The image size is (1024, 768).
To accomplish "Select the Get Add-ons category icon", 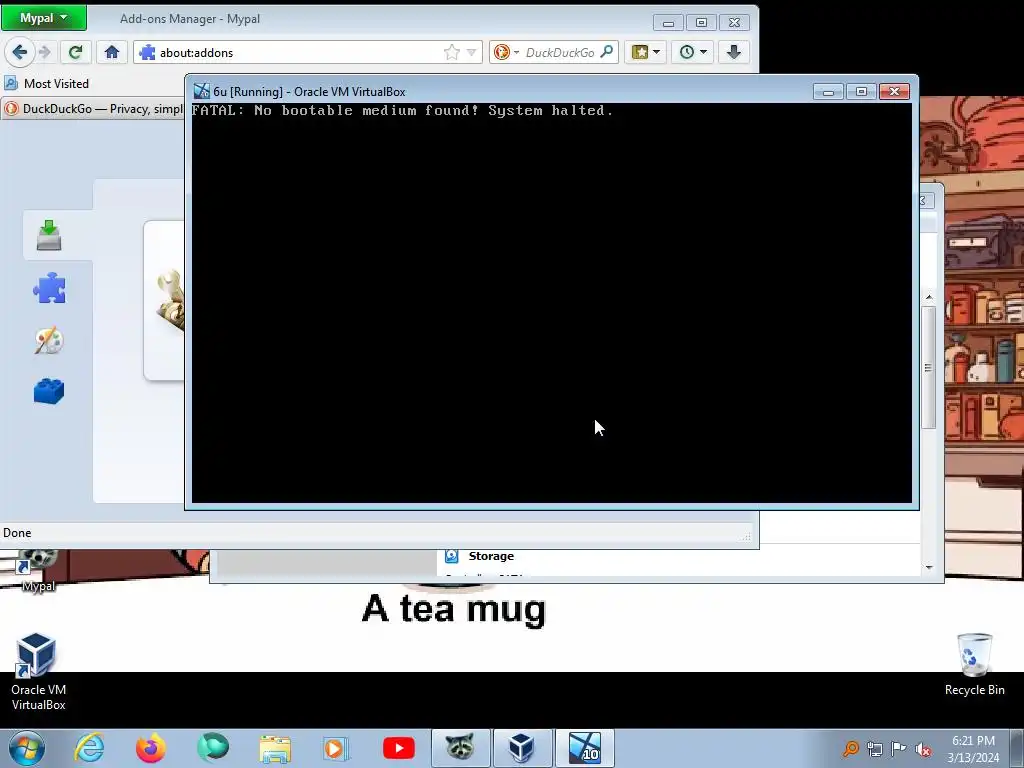I will click(x=49, y=236).
